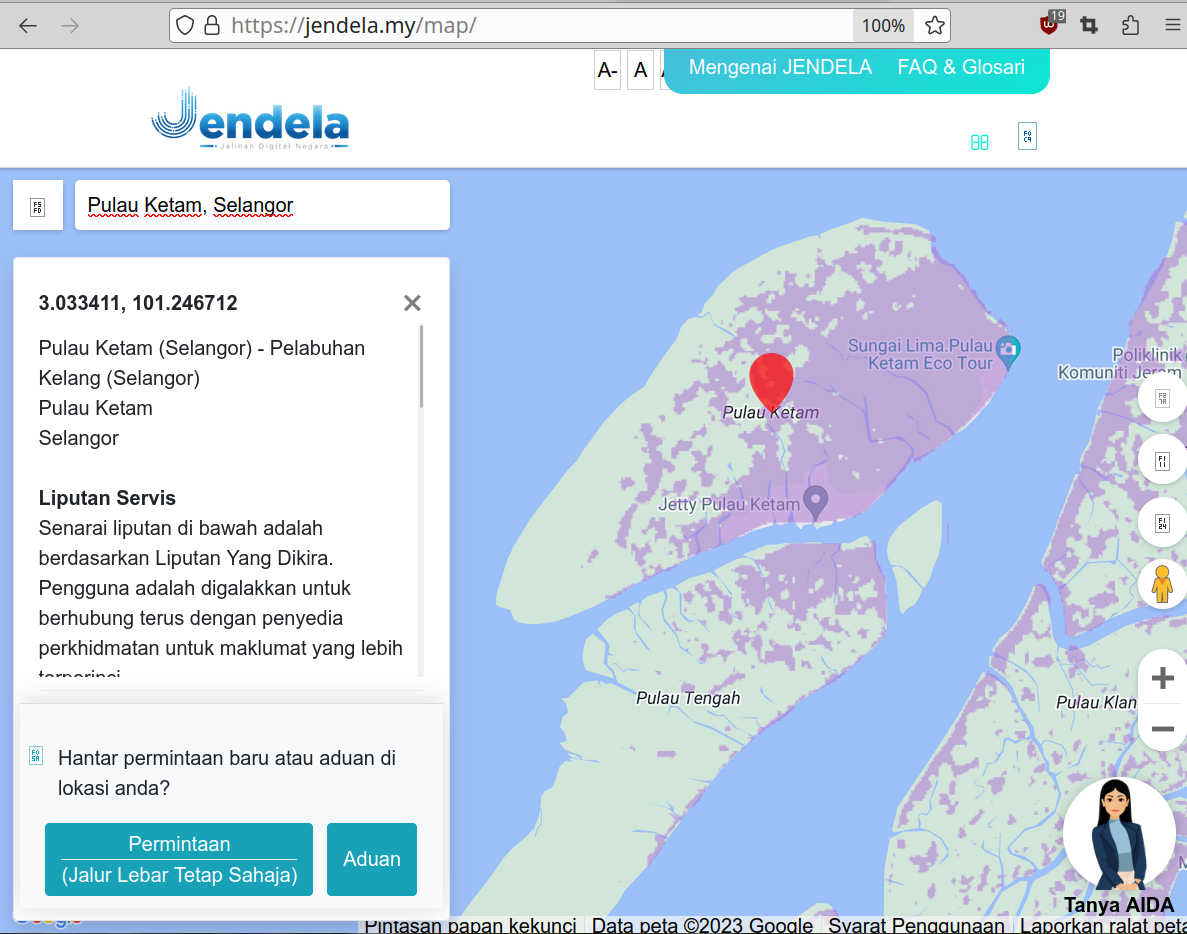Bookmark this page with the star icon
This screenshot has height=934, width=1187.
point(935,26)
